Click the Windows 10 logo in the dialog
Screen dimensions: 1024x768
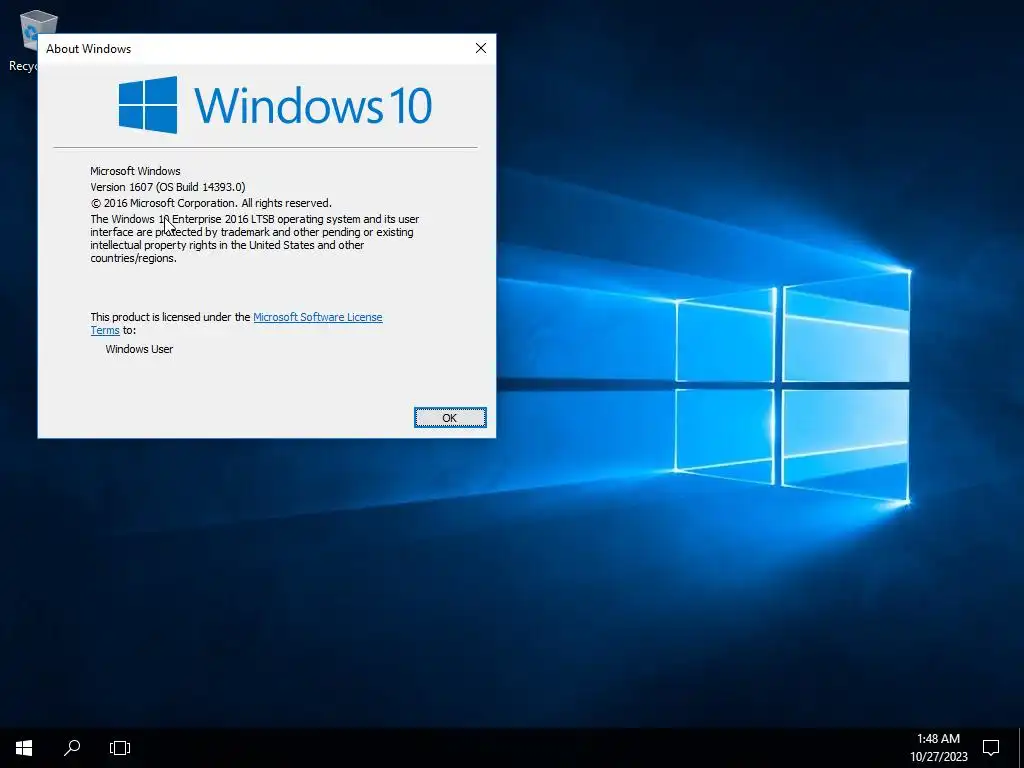tap(275, 104)
